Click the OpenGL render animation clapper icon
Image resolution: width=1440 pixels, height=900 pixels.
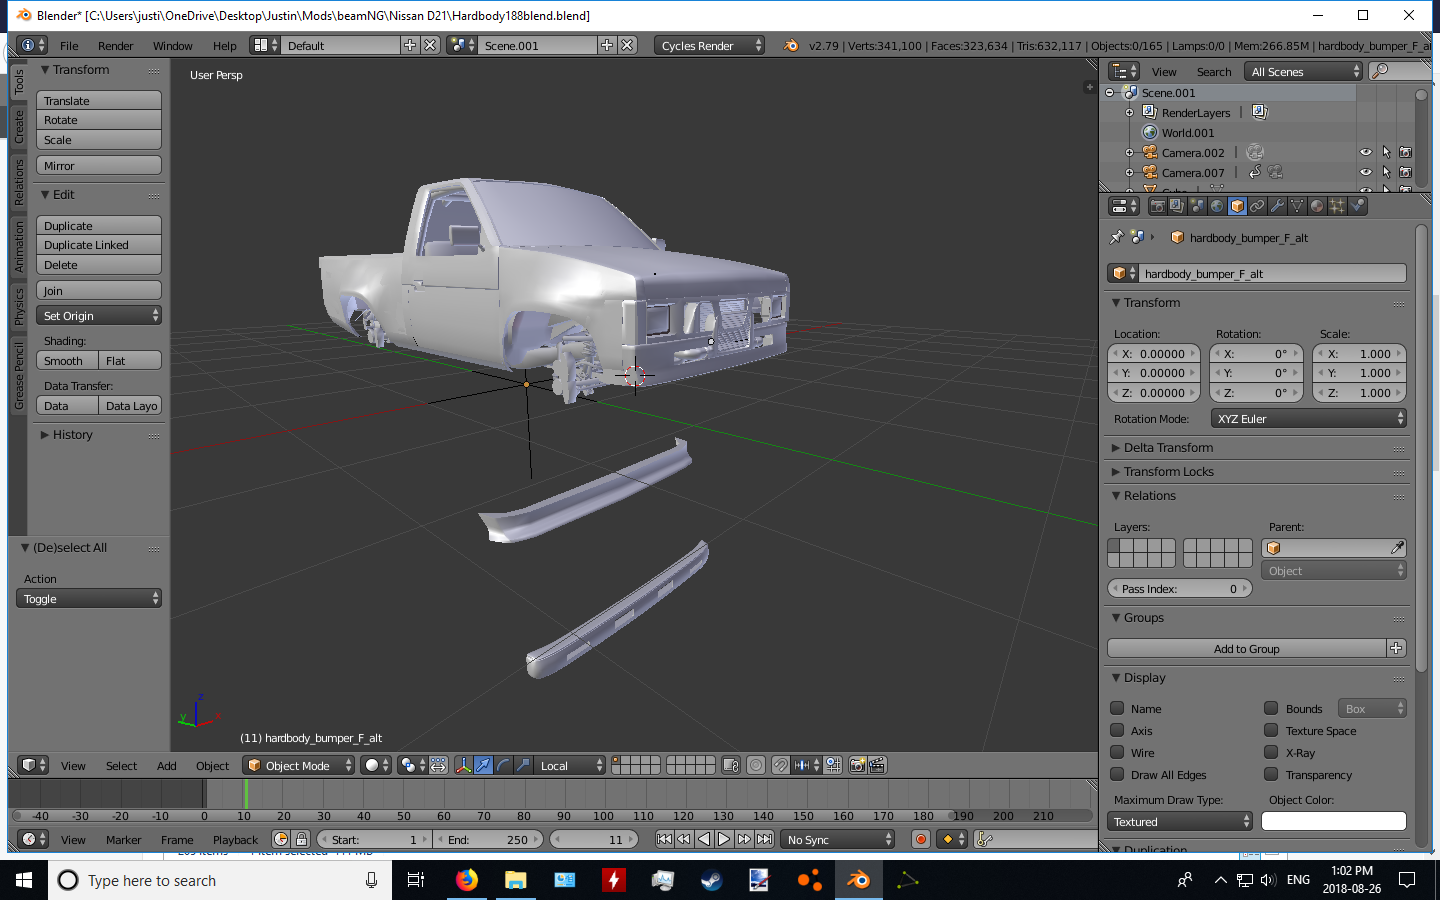877,765
